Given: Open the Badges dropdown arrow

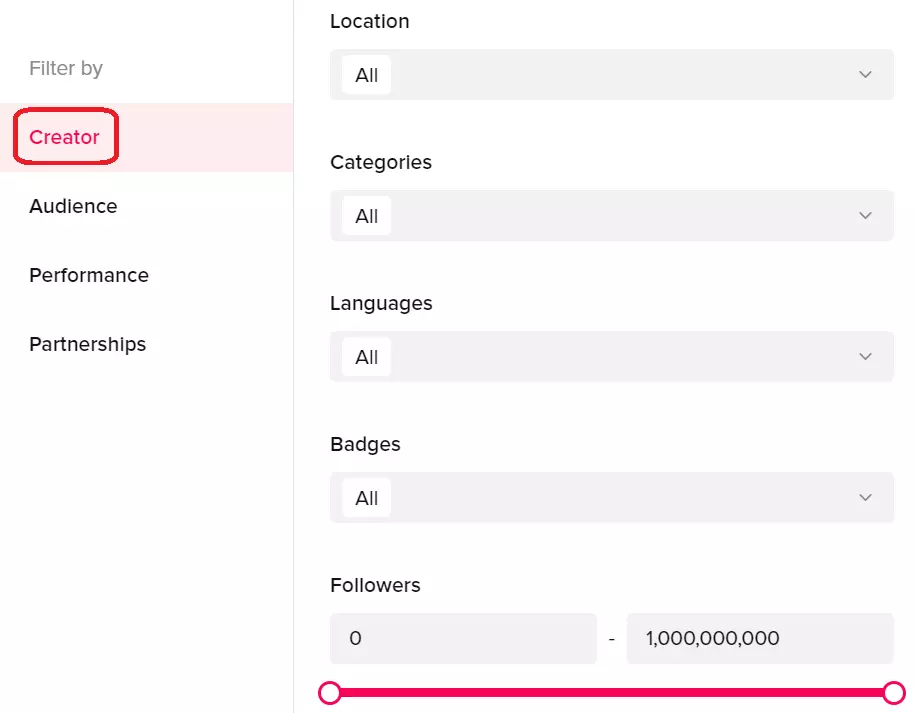Looking at the screenshot, I should click(x=865, y=498).
